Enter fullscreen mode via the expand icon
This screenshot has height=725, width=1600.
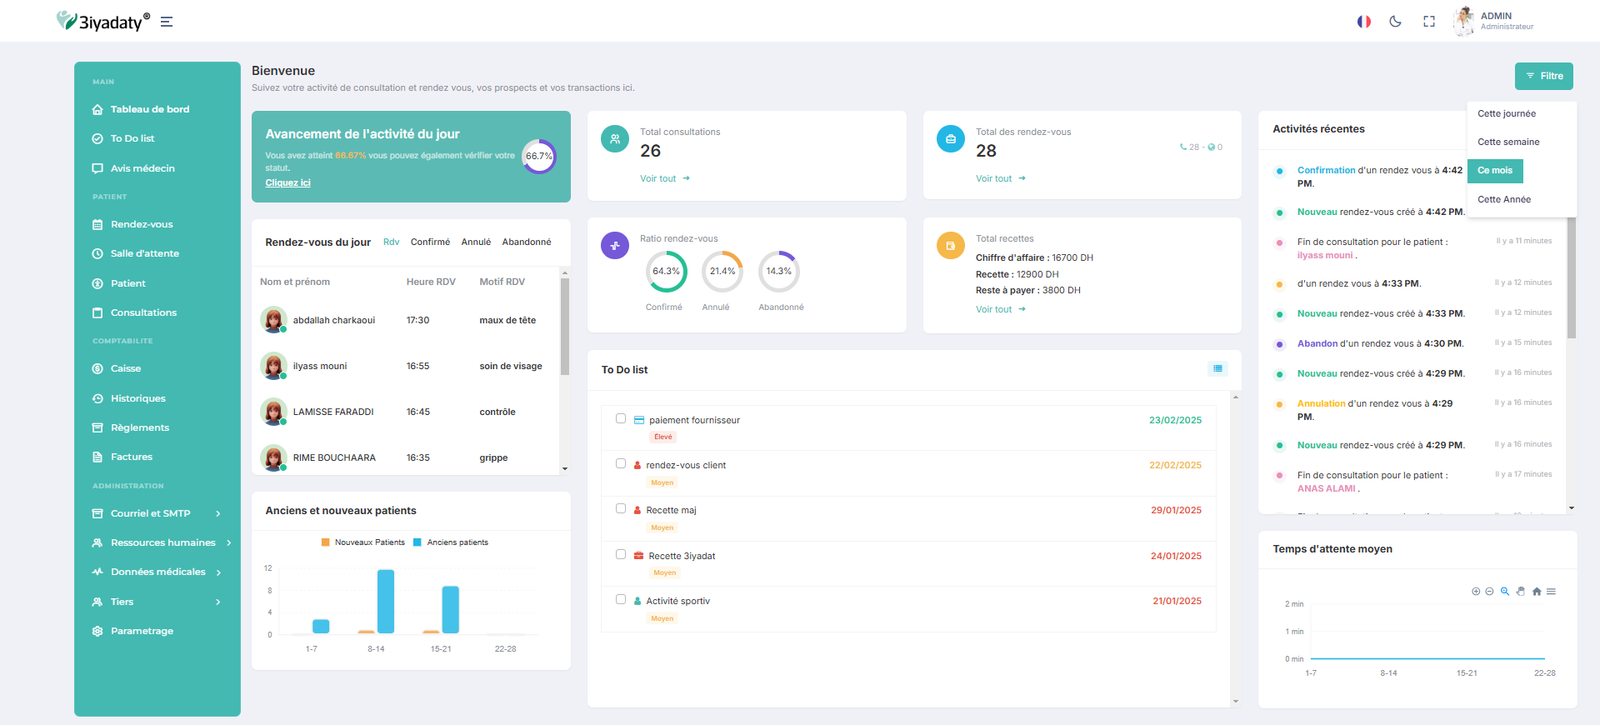point(1429,22)
